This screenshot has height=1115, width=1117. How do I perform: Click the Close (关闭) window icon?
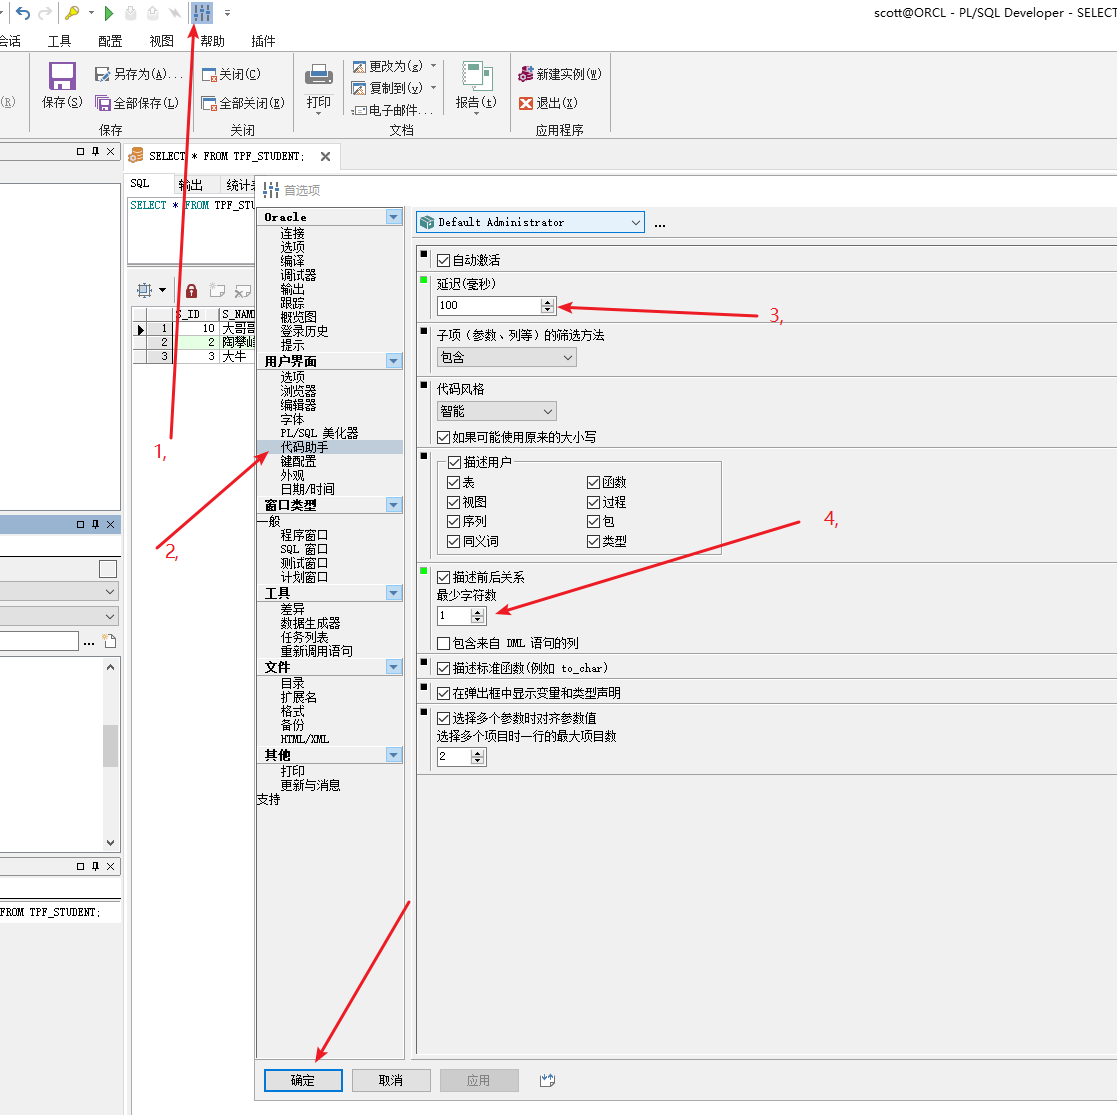coord(209,74)
